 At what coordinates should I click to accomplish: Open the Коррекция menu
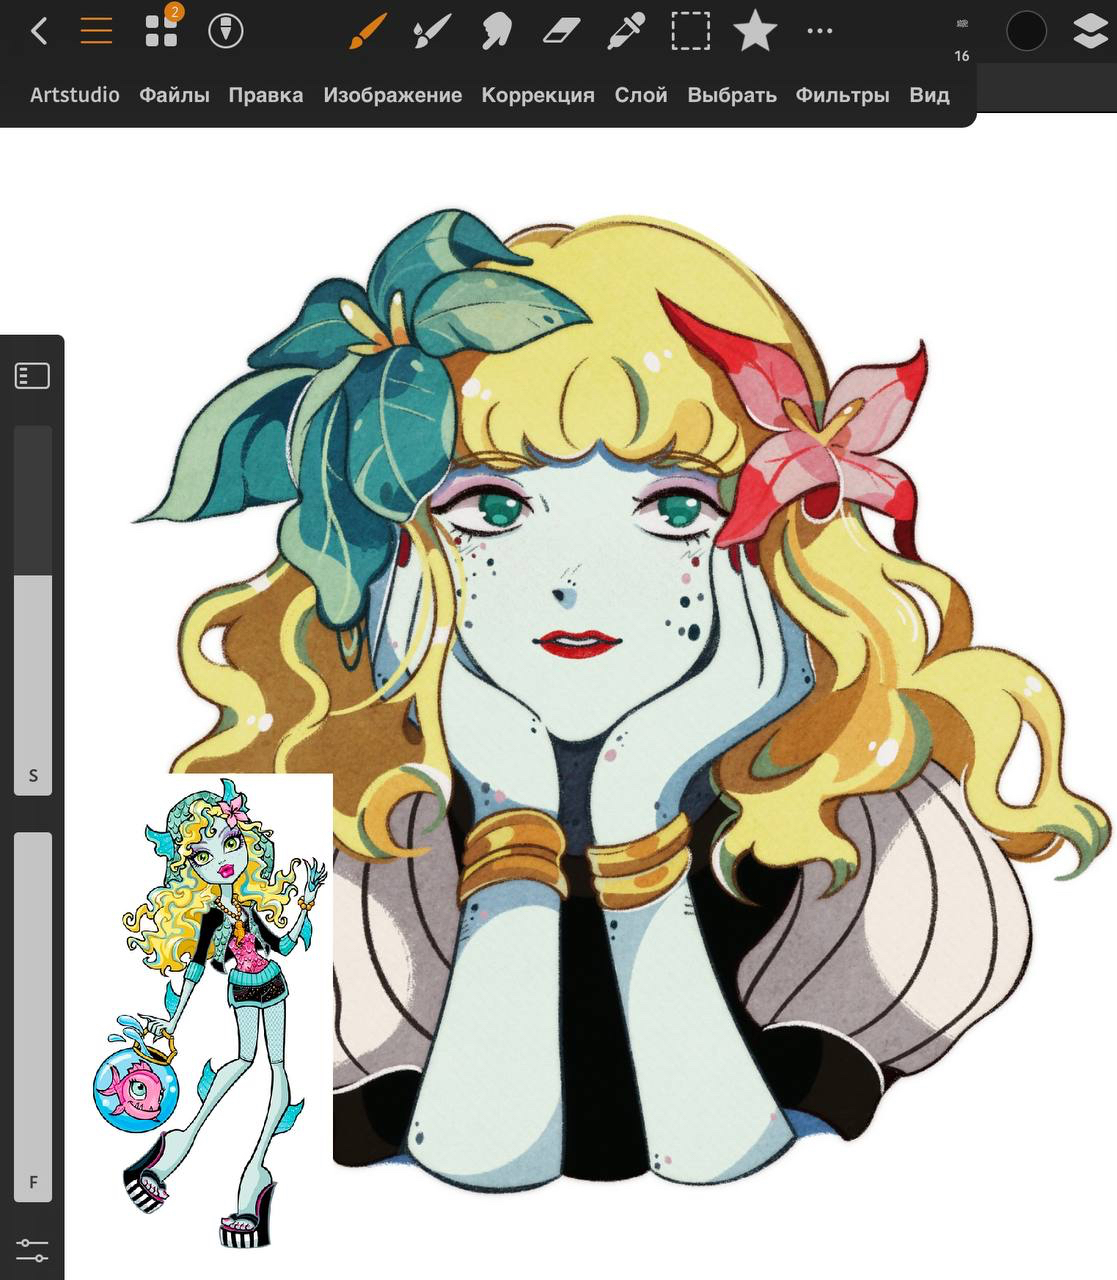coord(537,95)
